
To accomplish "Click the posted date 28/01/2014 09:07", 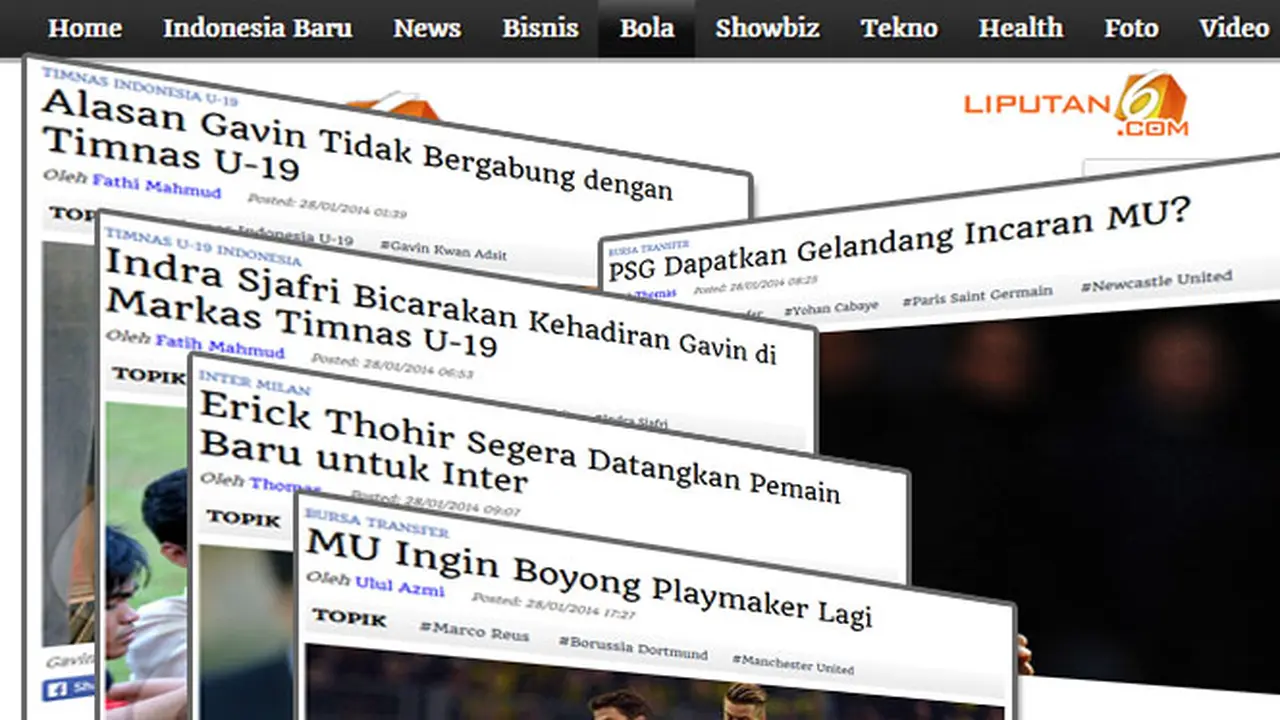I will pos(434,502).
